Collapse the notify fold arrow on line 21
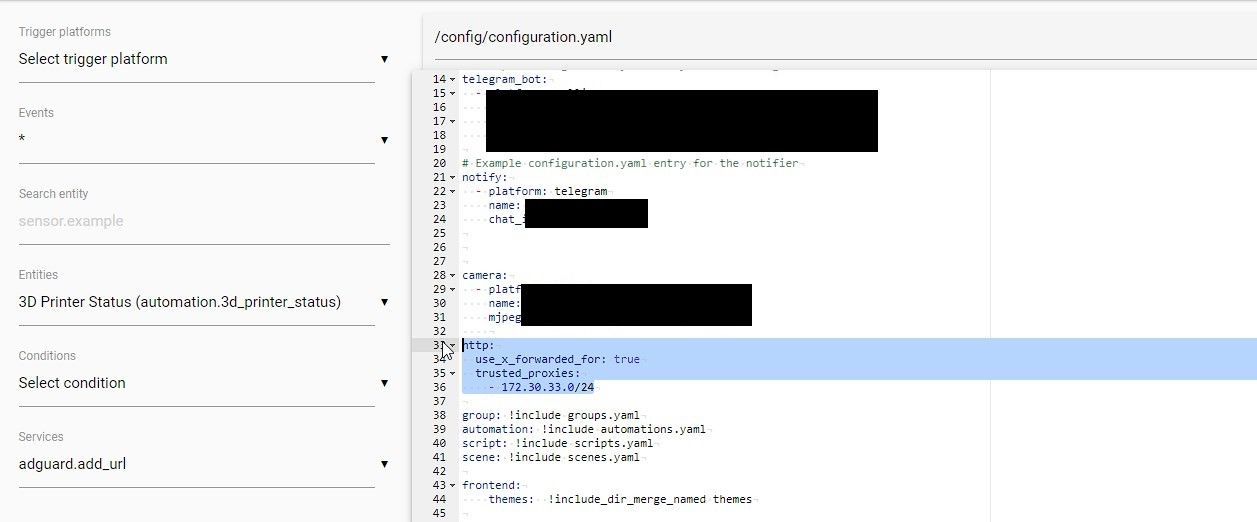 [x=453, y=177]
